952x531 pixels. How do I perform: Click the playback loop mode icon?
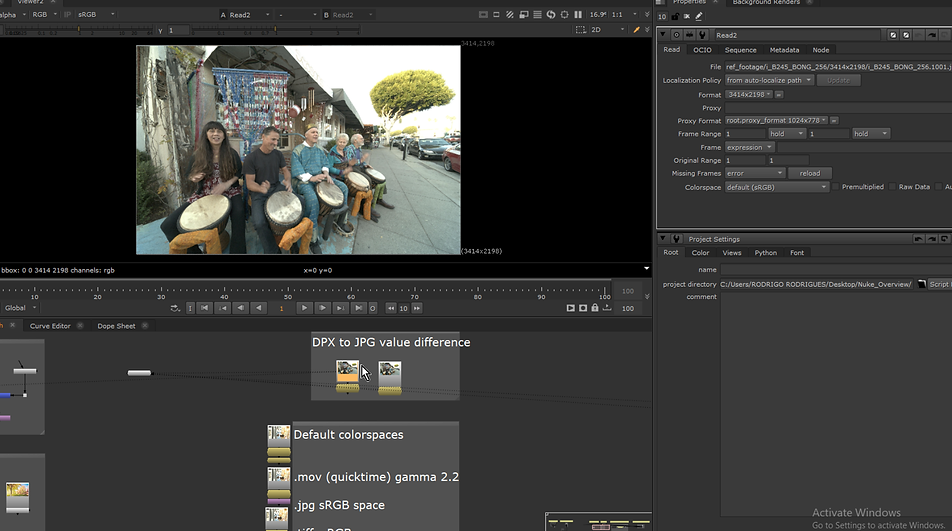click(x=175, y=308)
